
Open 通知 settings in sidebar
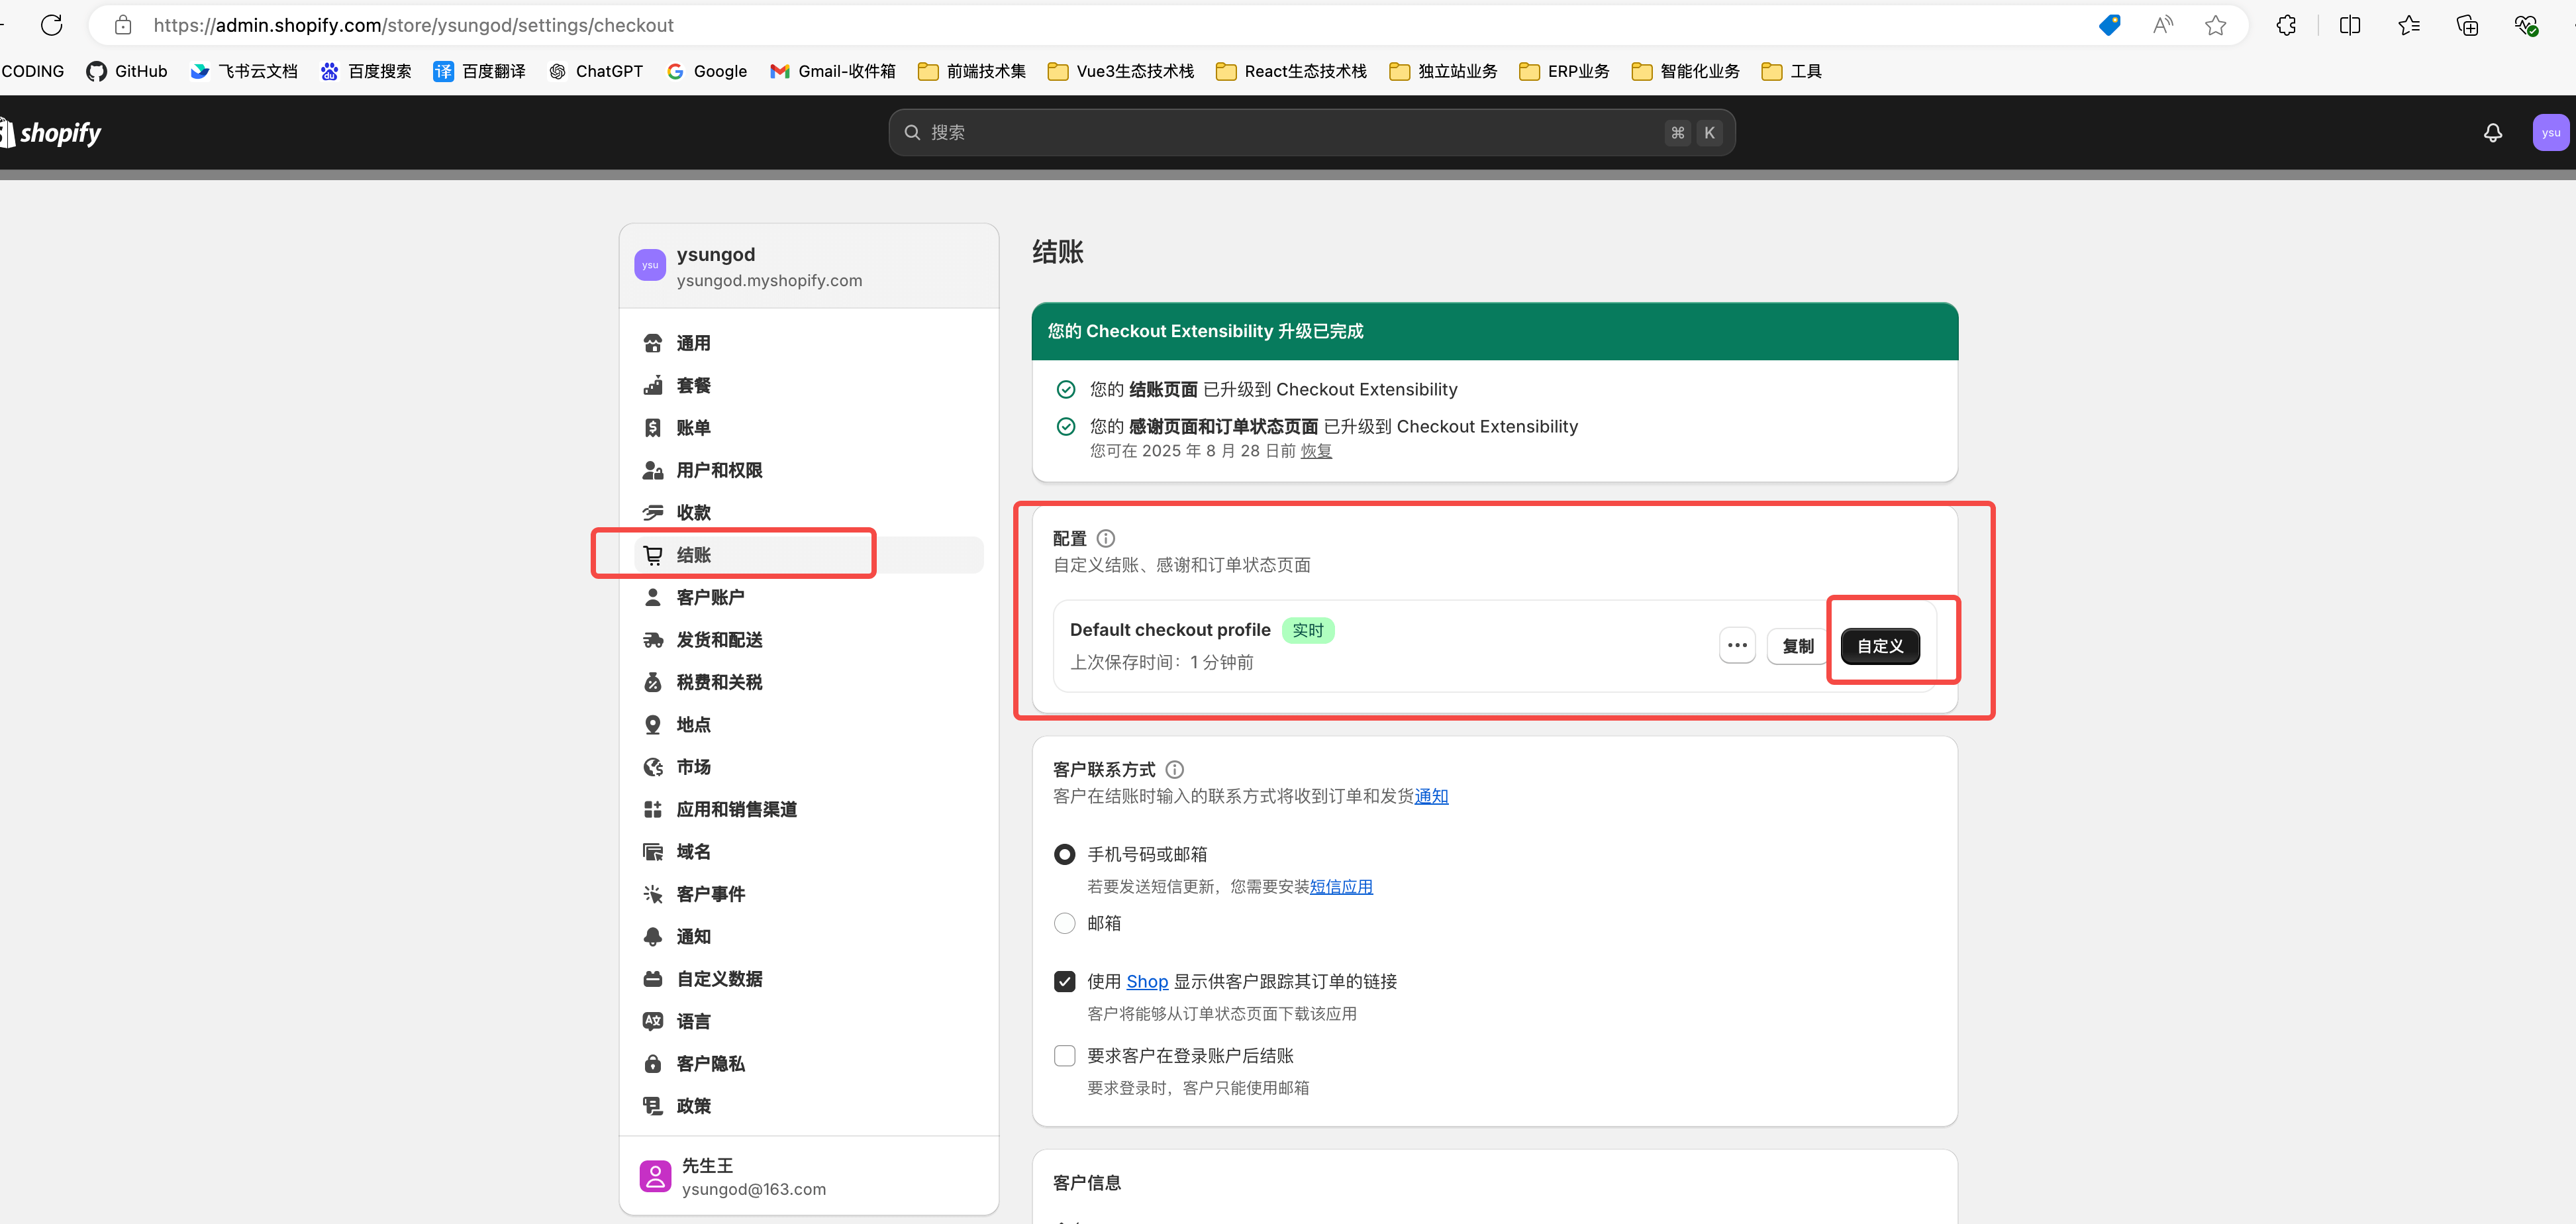(693, 937)
